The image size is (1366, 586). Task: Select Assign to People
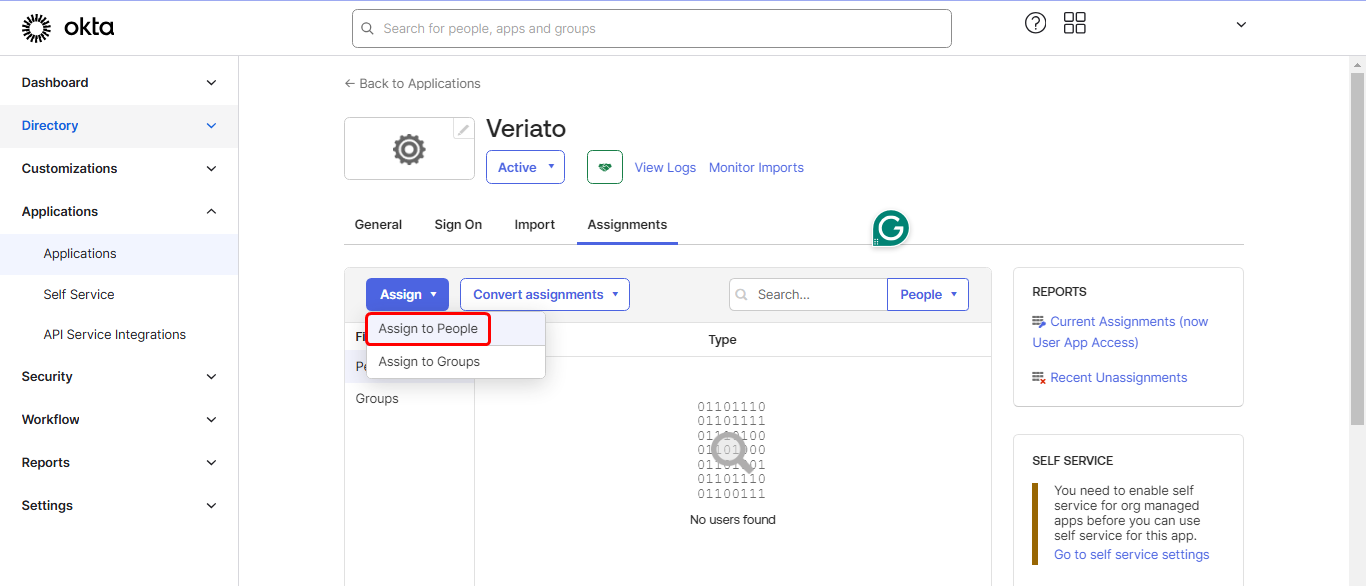coord(428,329)
